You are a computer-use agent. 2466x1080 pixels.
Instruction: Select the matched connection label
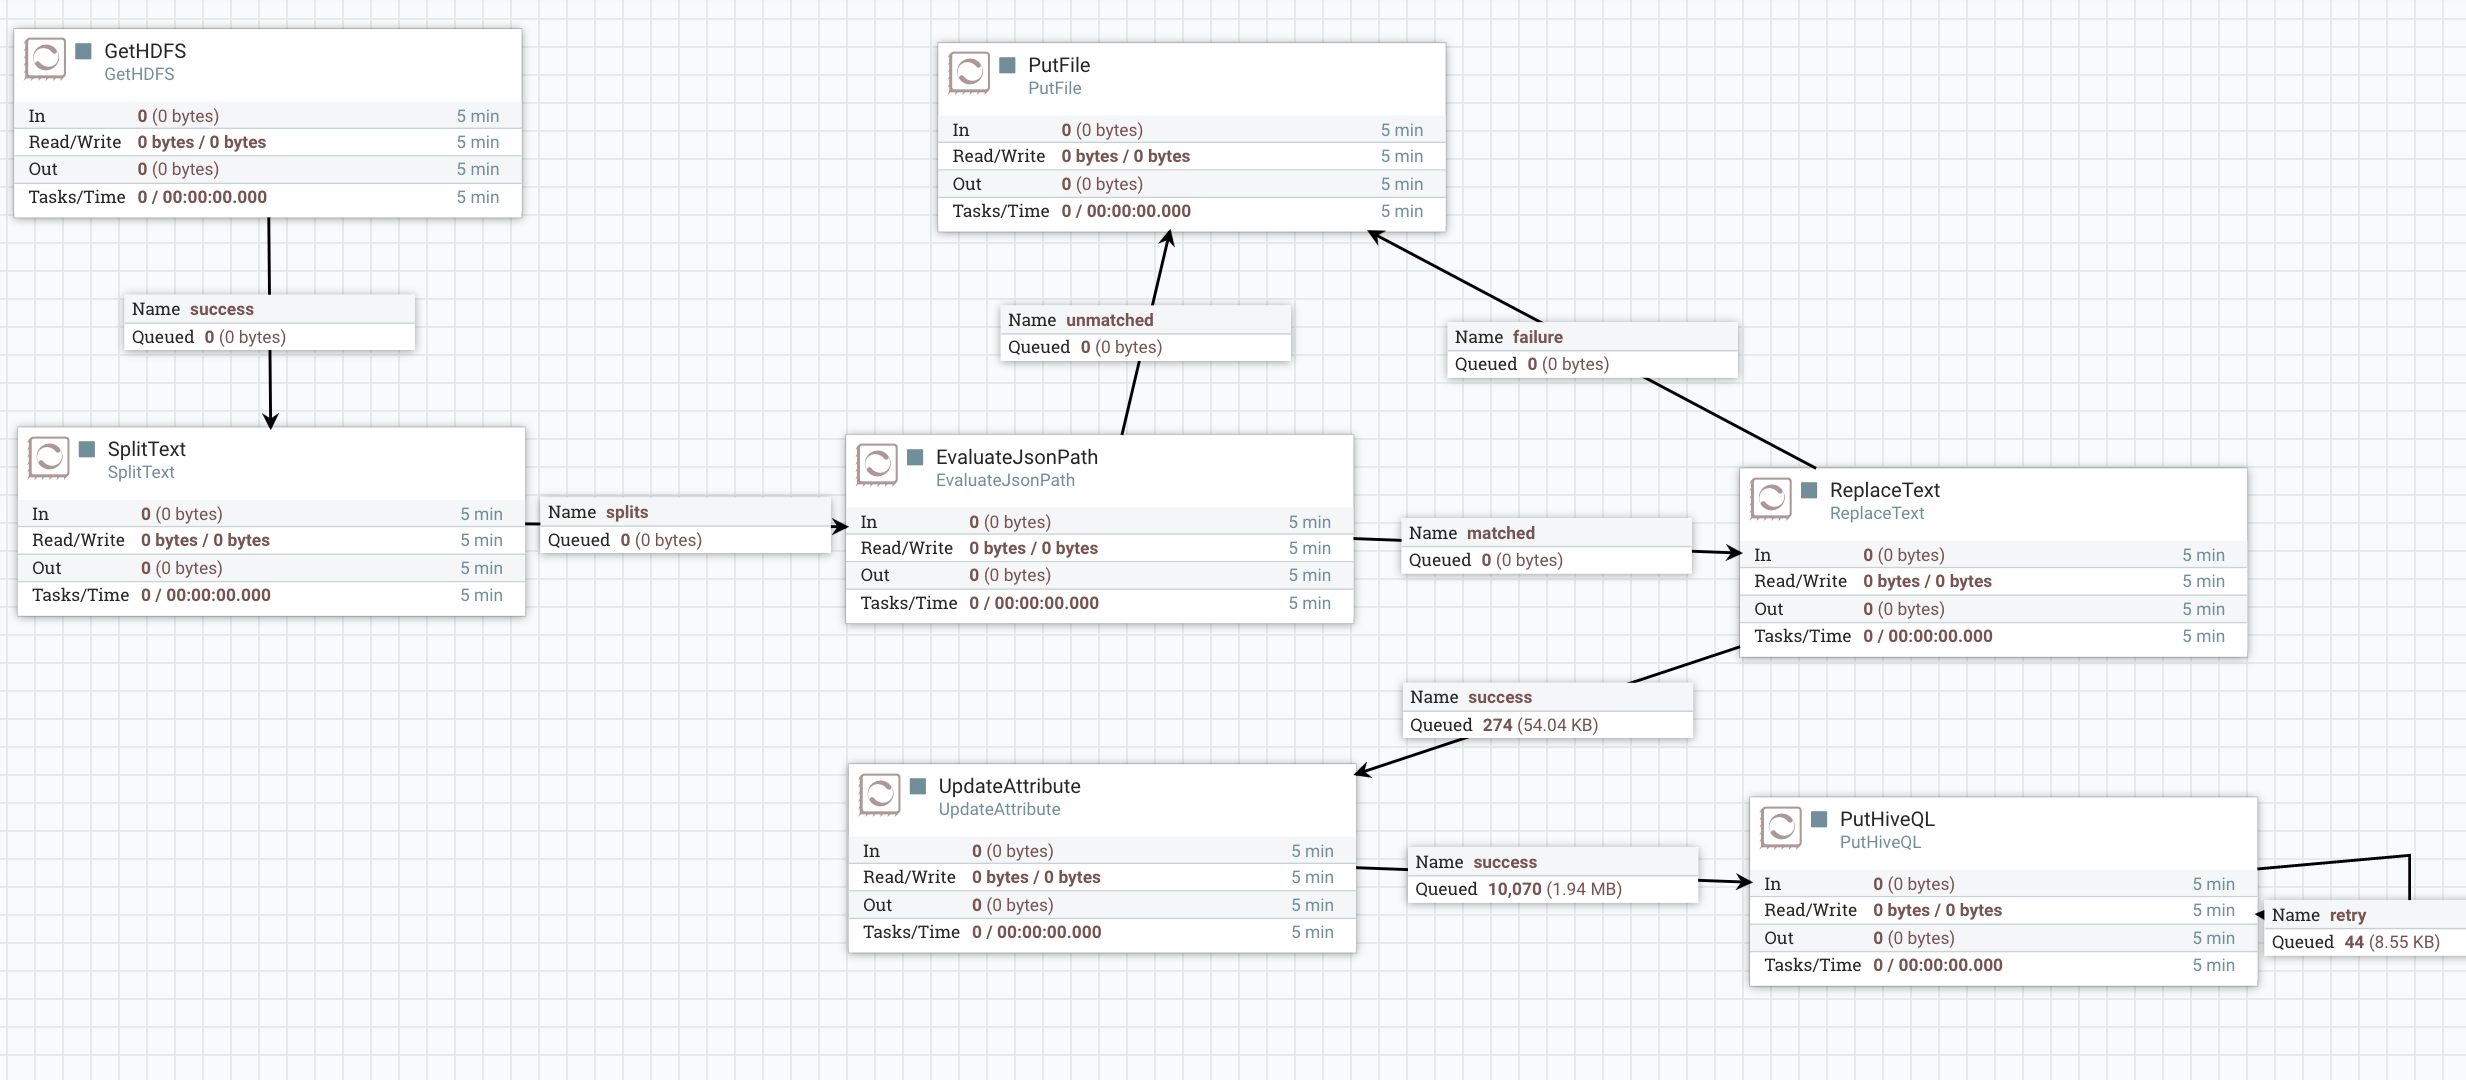1546,546
